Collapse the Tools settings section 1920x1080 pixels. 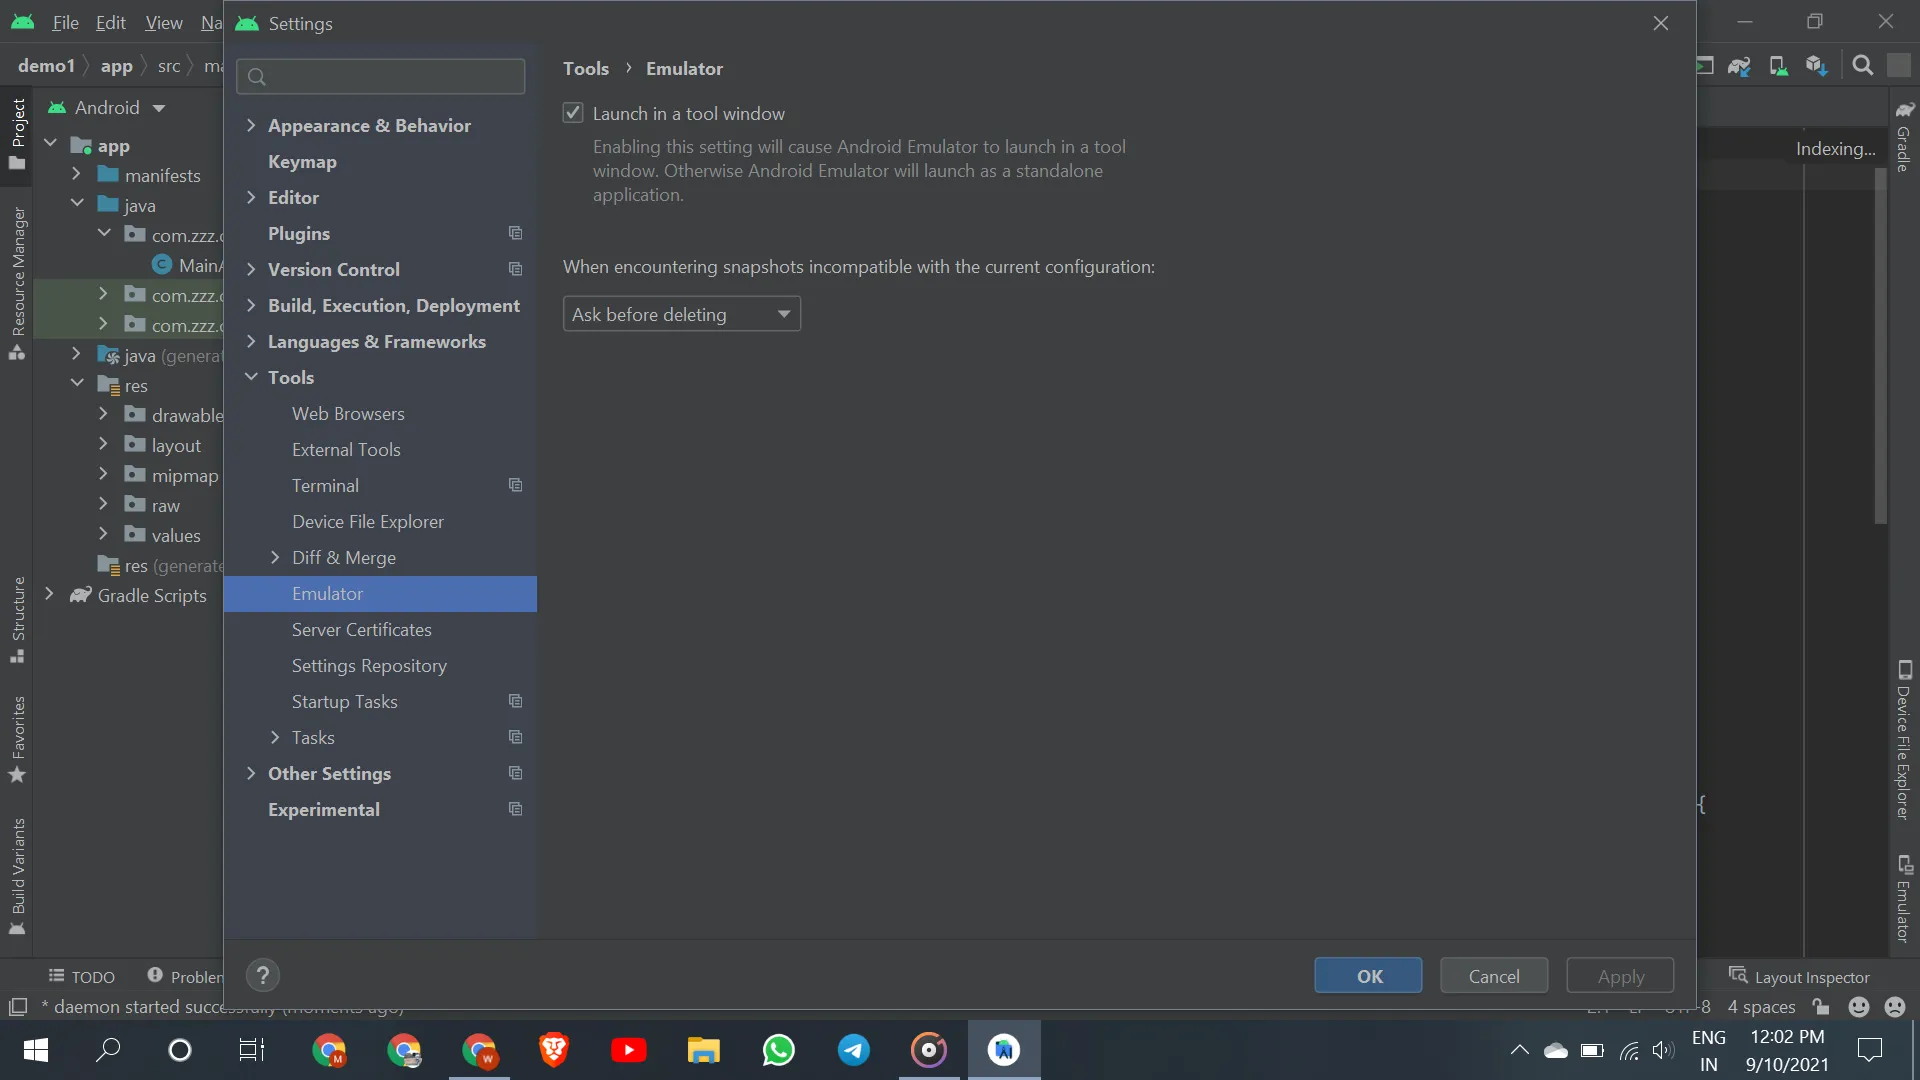click(x=251, y=378)
